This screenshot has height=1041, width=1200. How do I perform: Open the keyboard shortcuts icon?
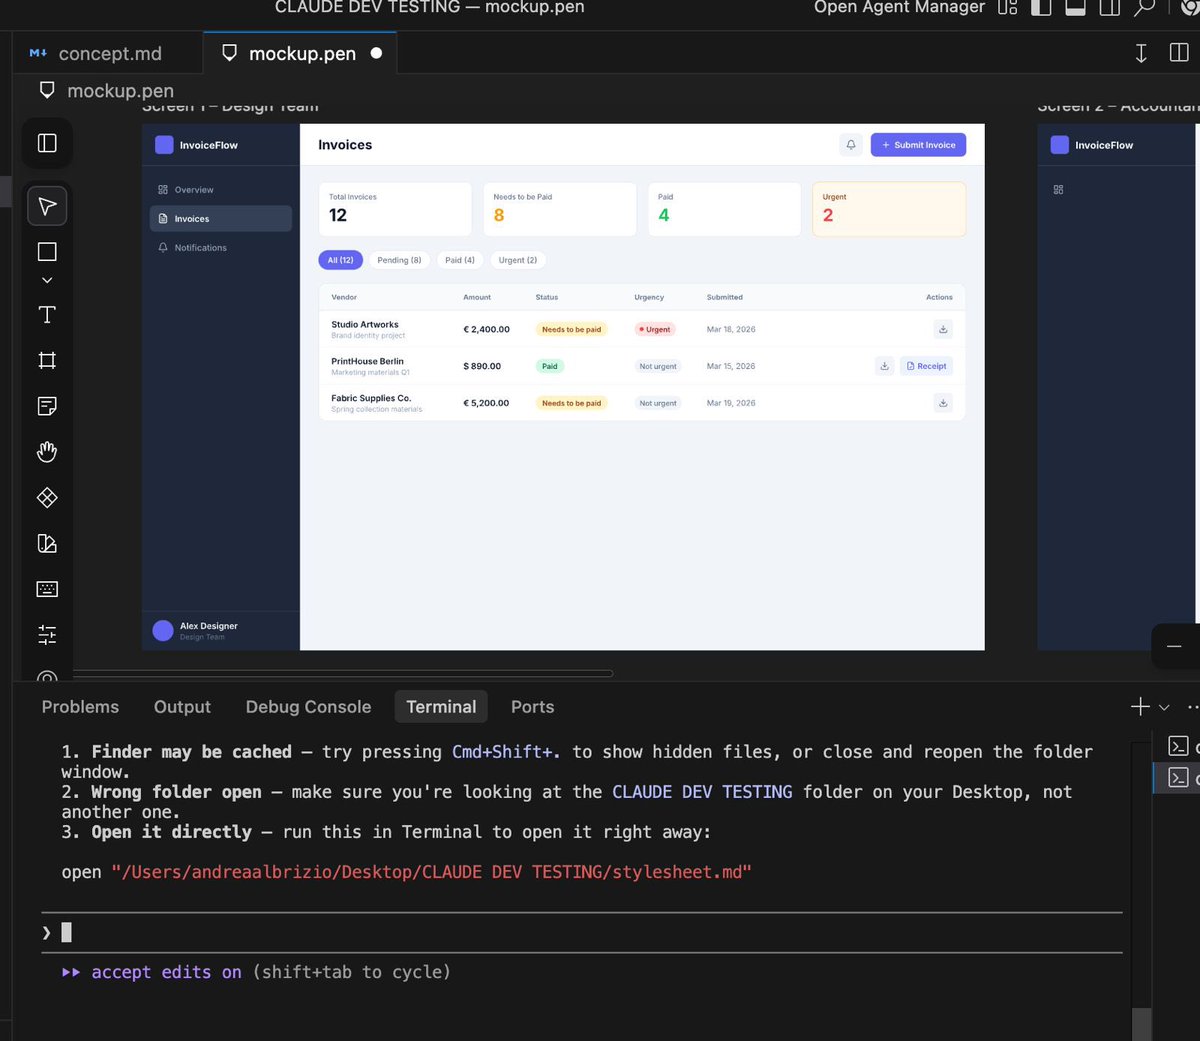[47, 589]
